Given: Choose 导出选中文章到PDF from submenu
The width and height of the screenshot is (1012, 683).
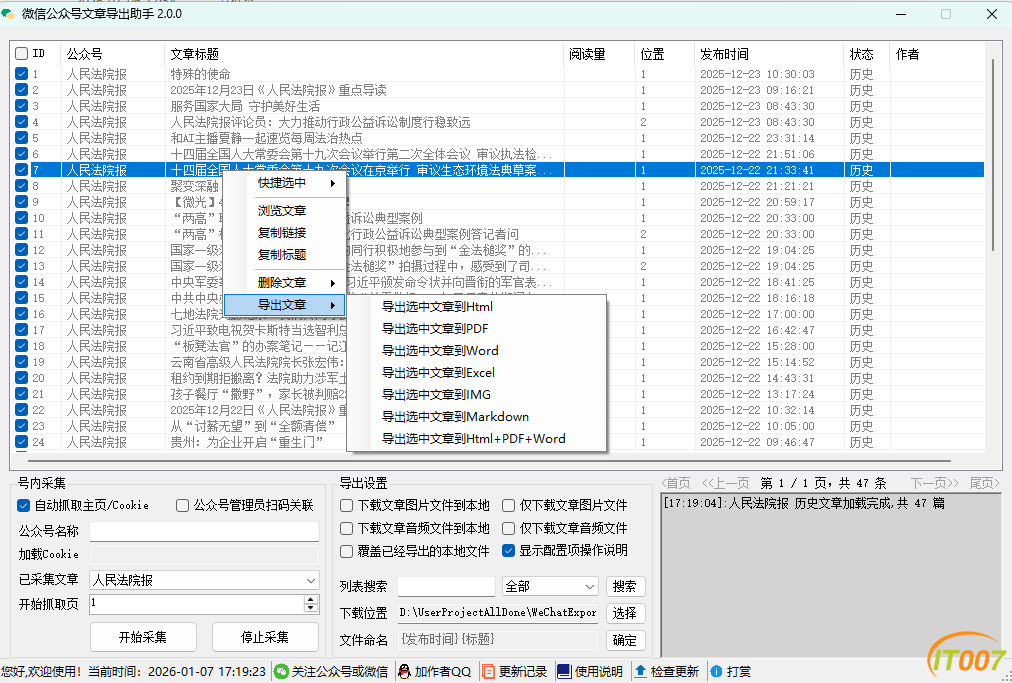Looking at the screenshot, I should tap(435, 329).
